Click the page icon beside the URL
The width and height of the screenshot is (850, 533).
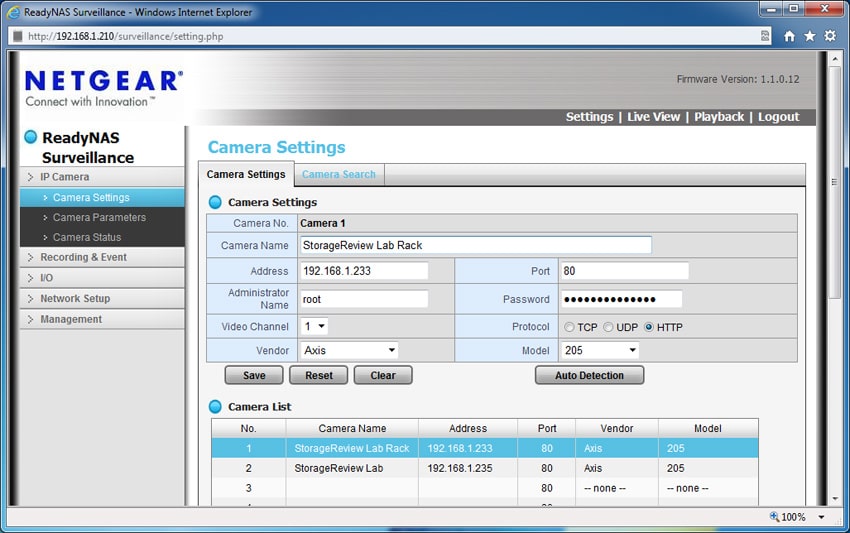tap(18, 36)
